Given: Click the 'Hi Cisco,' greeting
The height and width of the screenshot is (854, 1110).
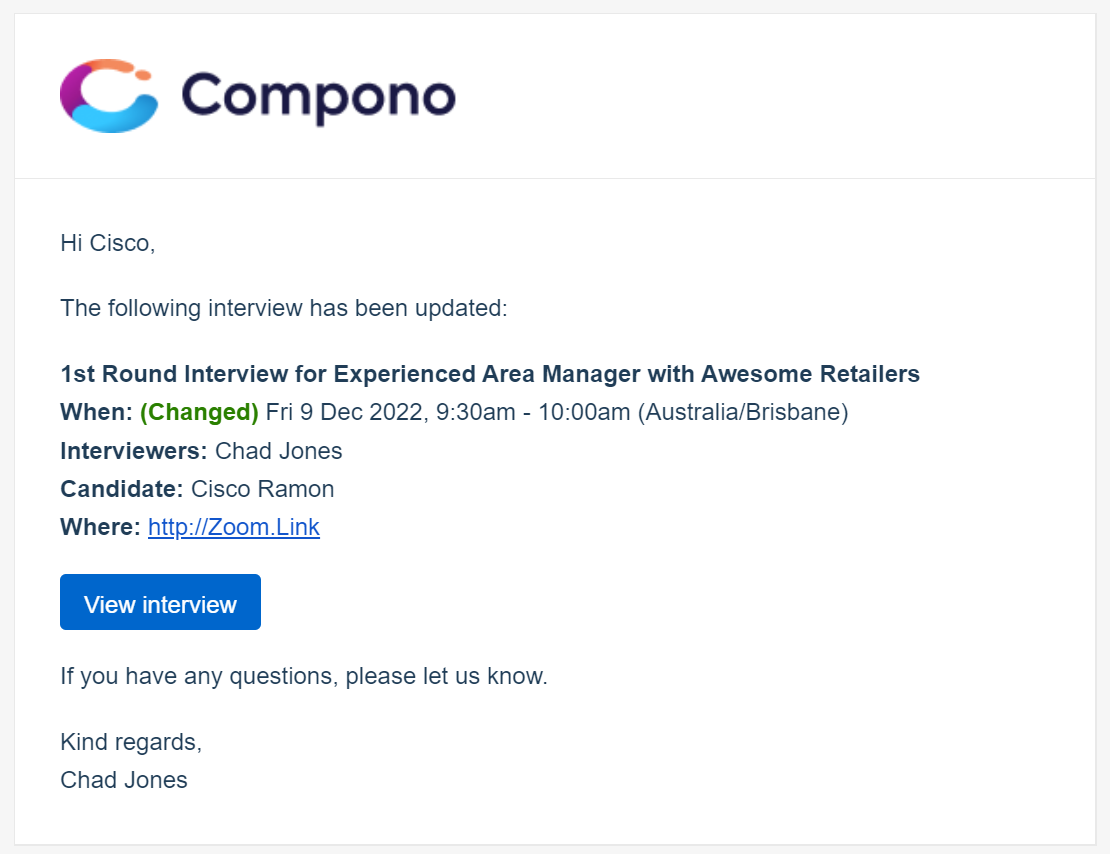Looking at the screenshot, I should pos(108,243).
